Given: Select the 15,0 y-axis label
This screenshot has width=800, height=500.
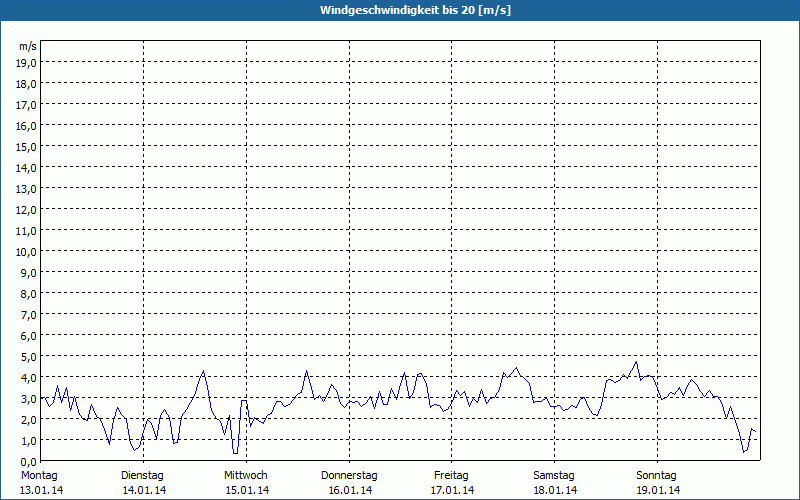Looking at the screenshot, I should point(27,146).
